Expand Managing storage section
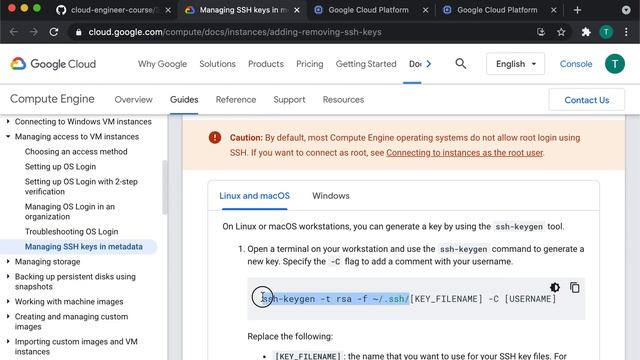The height and width of the screenshot is (360, 640). pyautogui.click(x=8, y=262)
